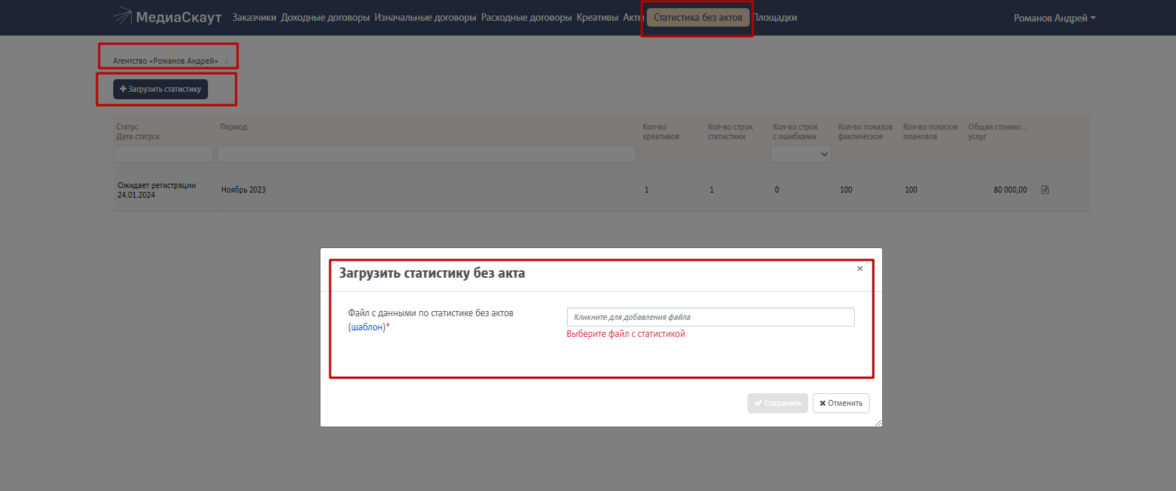
Task: Focus the Статус filter input
Action: tap(163, 154)
